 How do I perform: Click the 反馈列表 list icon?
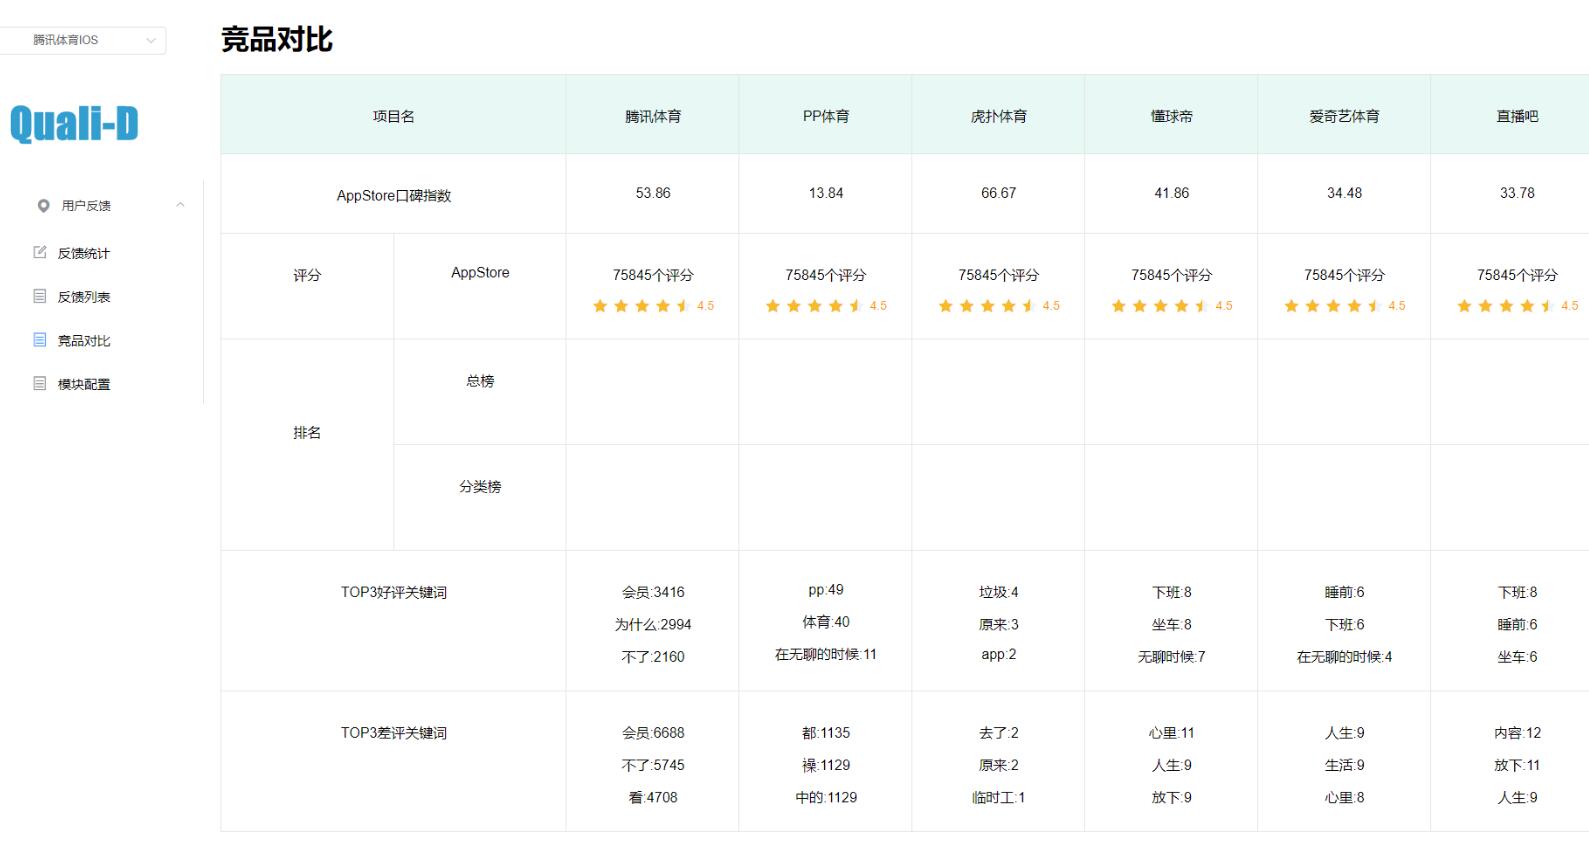tap(40, 296)
